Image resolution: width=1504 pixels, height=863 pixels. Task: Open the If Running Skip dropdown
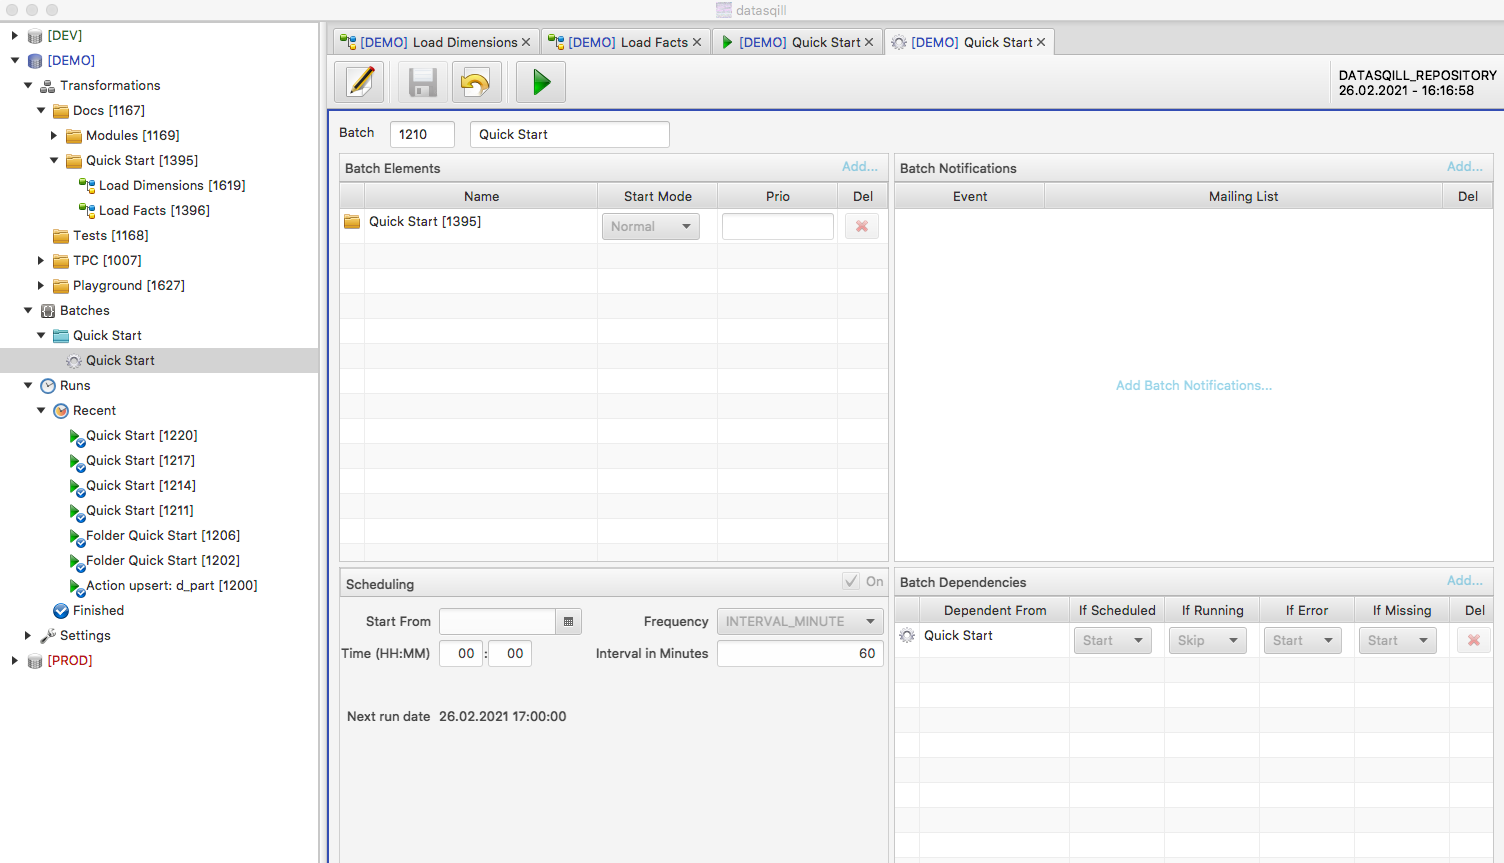[x=1207, y=640]
